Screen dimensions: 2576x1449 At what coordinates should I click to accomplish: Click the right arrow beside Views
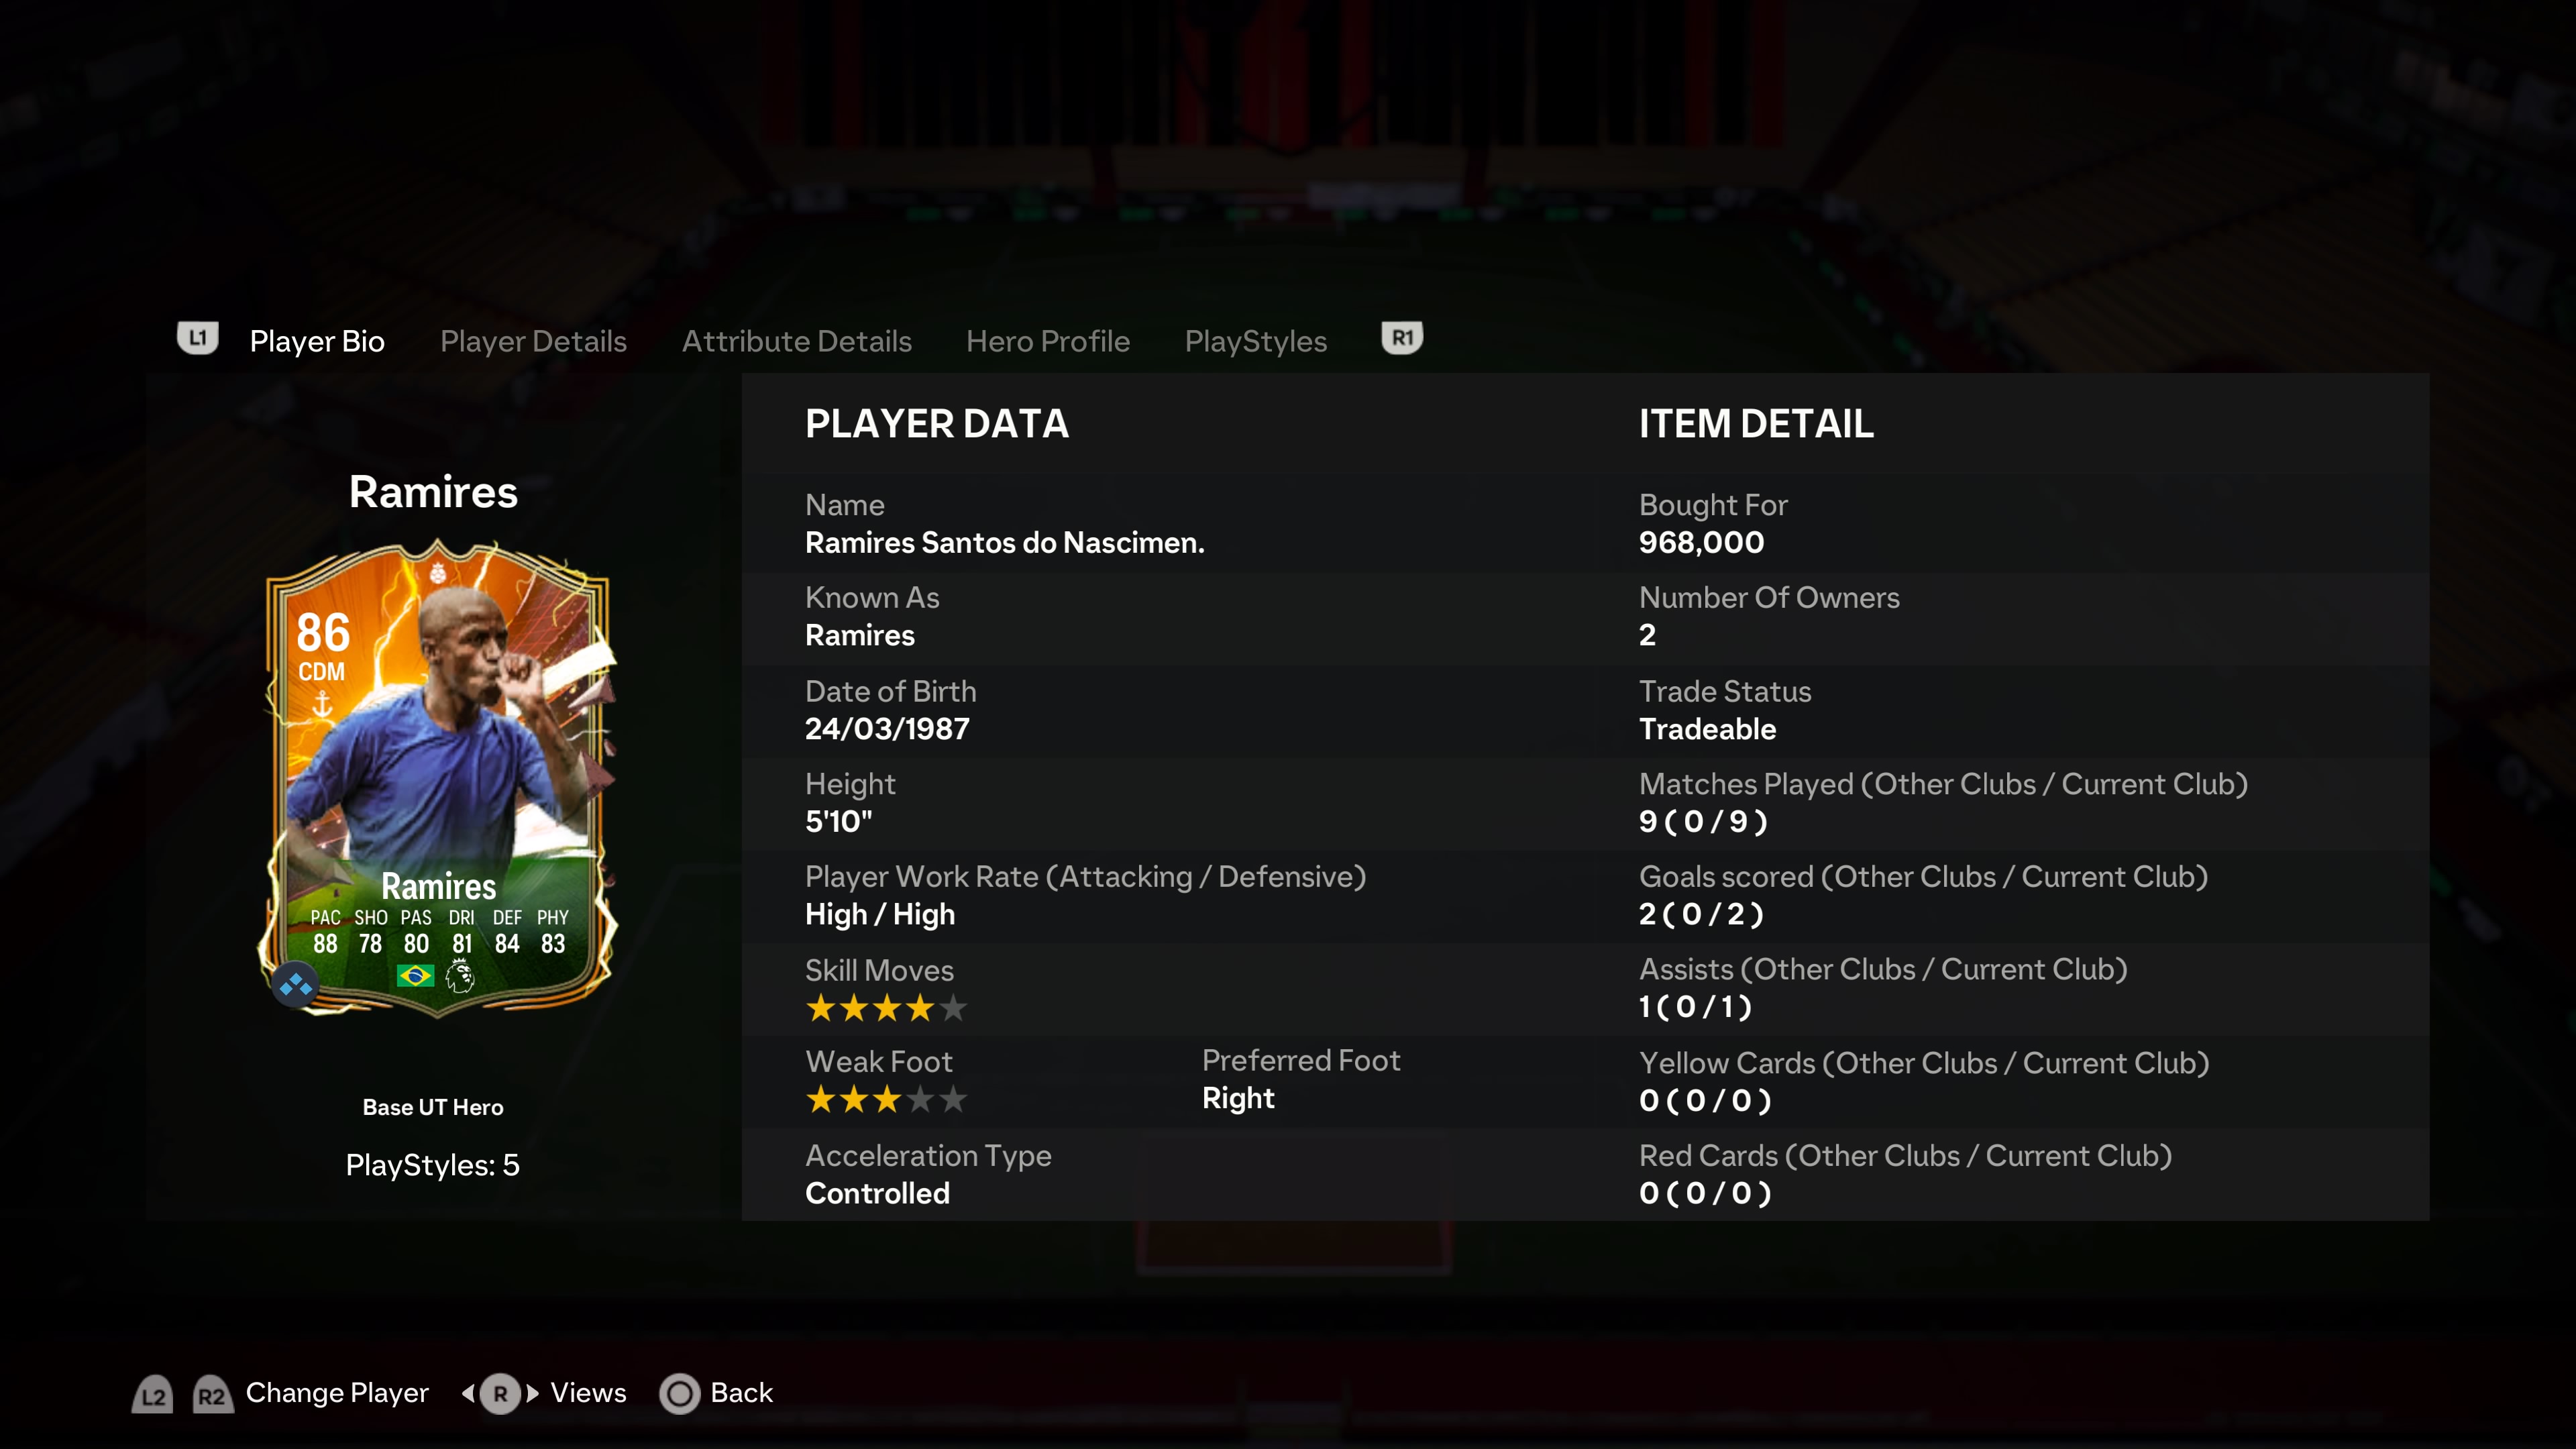532,1393
